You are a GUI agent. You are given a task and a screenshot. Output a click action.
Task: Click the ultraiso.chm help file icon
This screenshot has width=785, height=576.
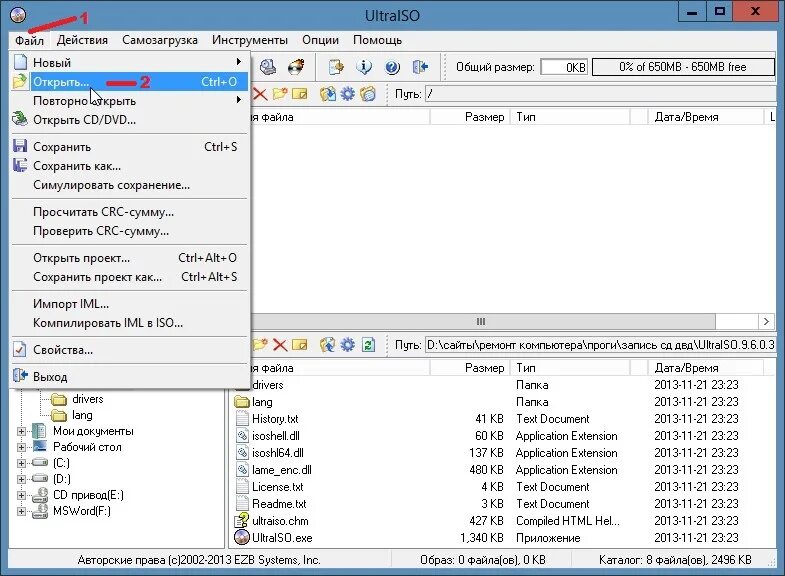point(242,520)
